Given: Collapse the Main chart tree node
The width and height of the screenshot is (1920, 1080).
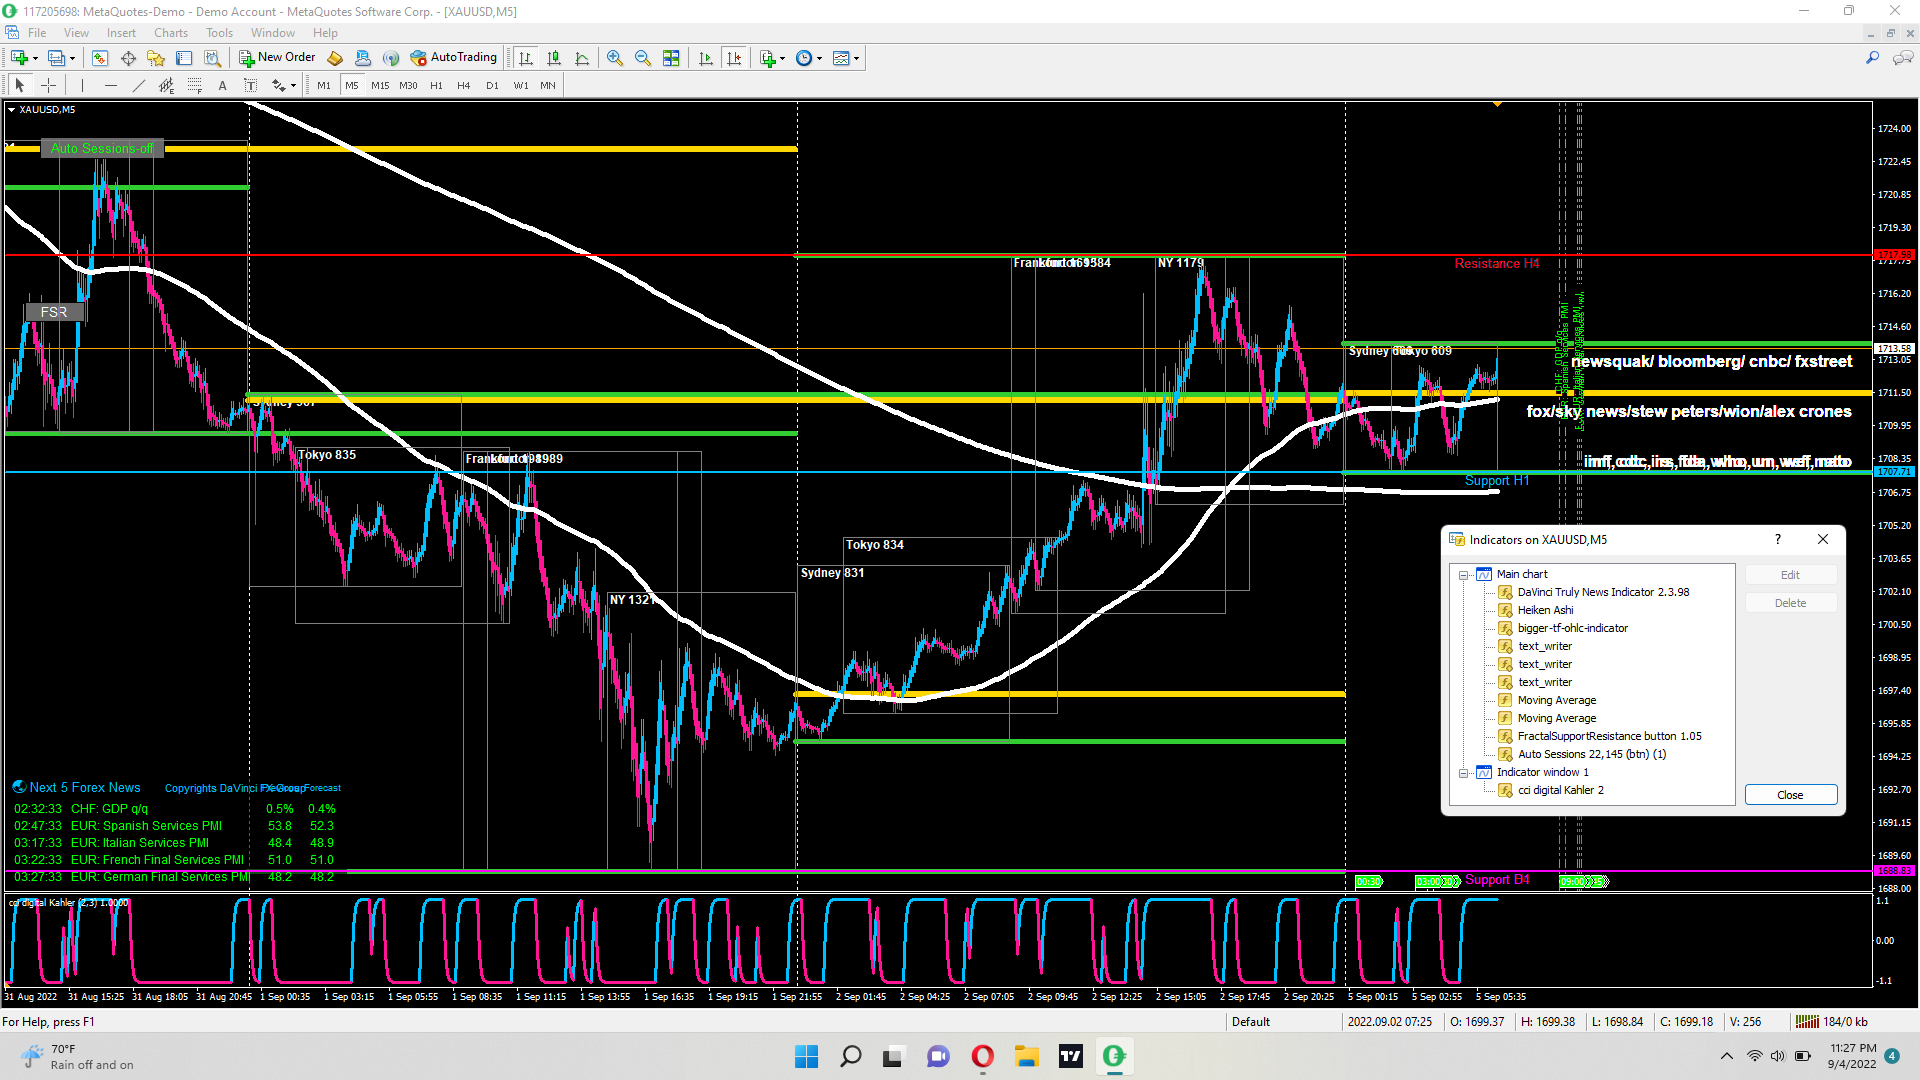Looking at the screenshot, I should point(1463,575).
